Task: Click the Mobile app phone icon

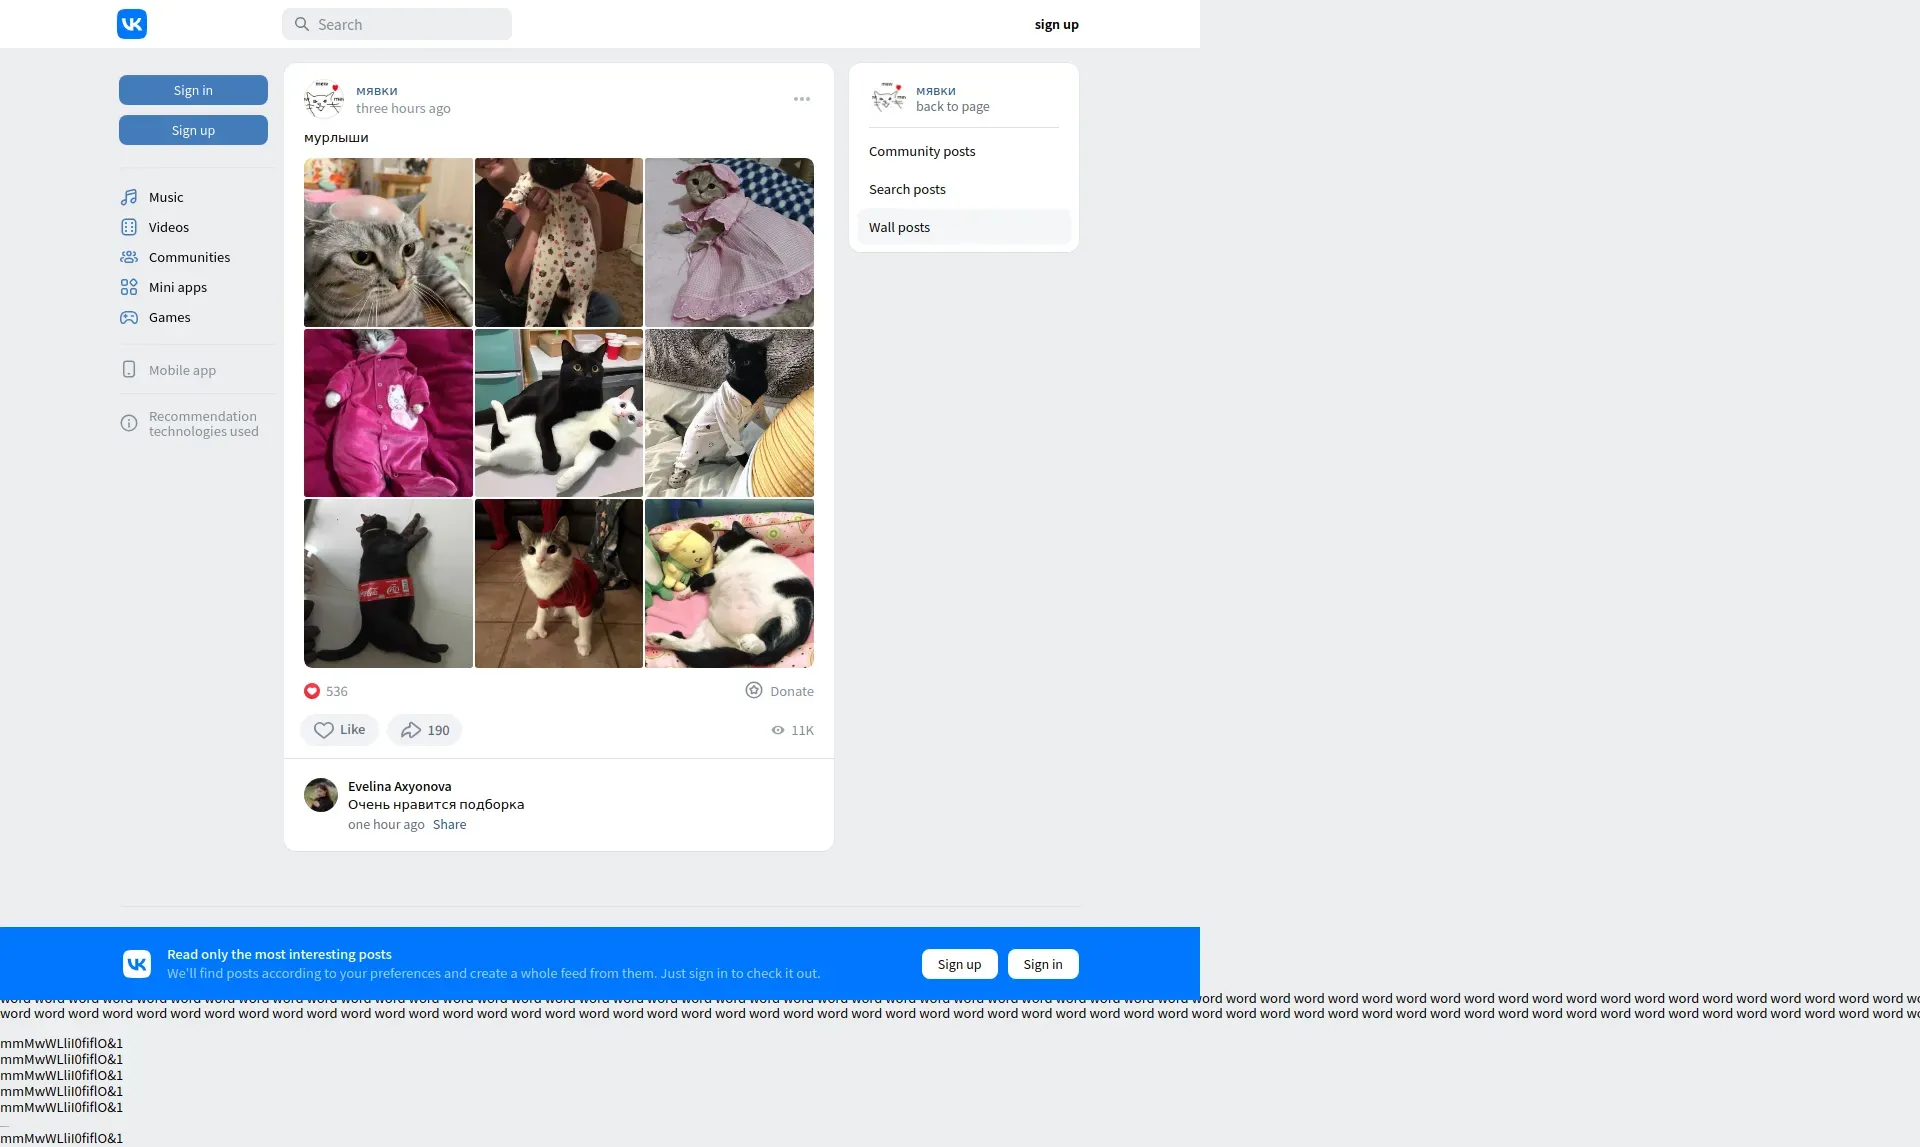Action: (x=129, y=370)
